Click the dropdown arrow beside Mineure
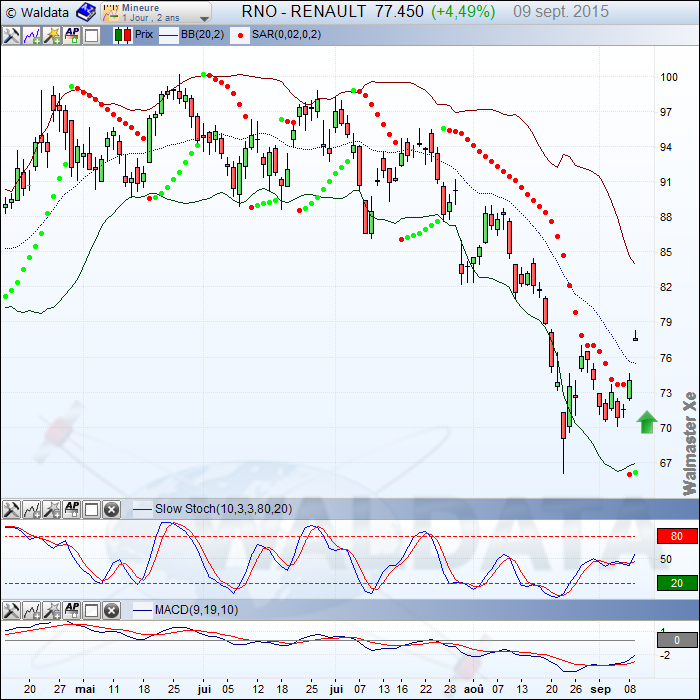The width and height of the screenshot is (700, 700). point(204,19)
